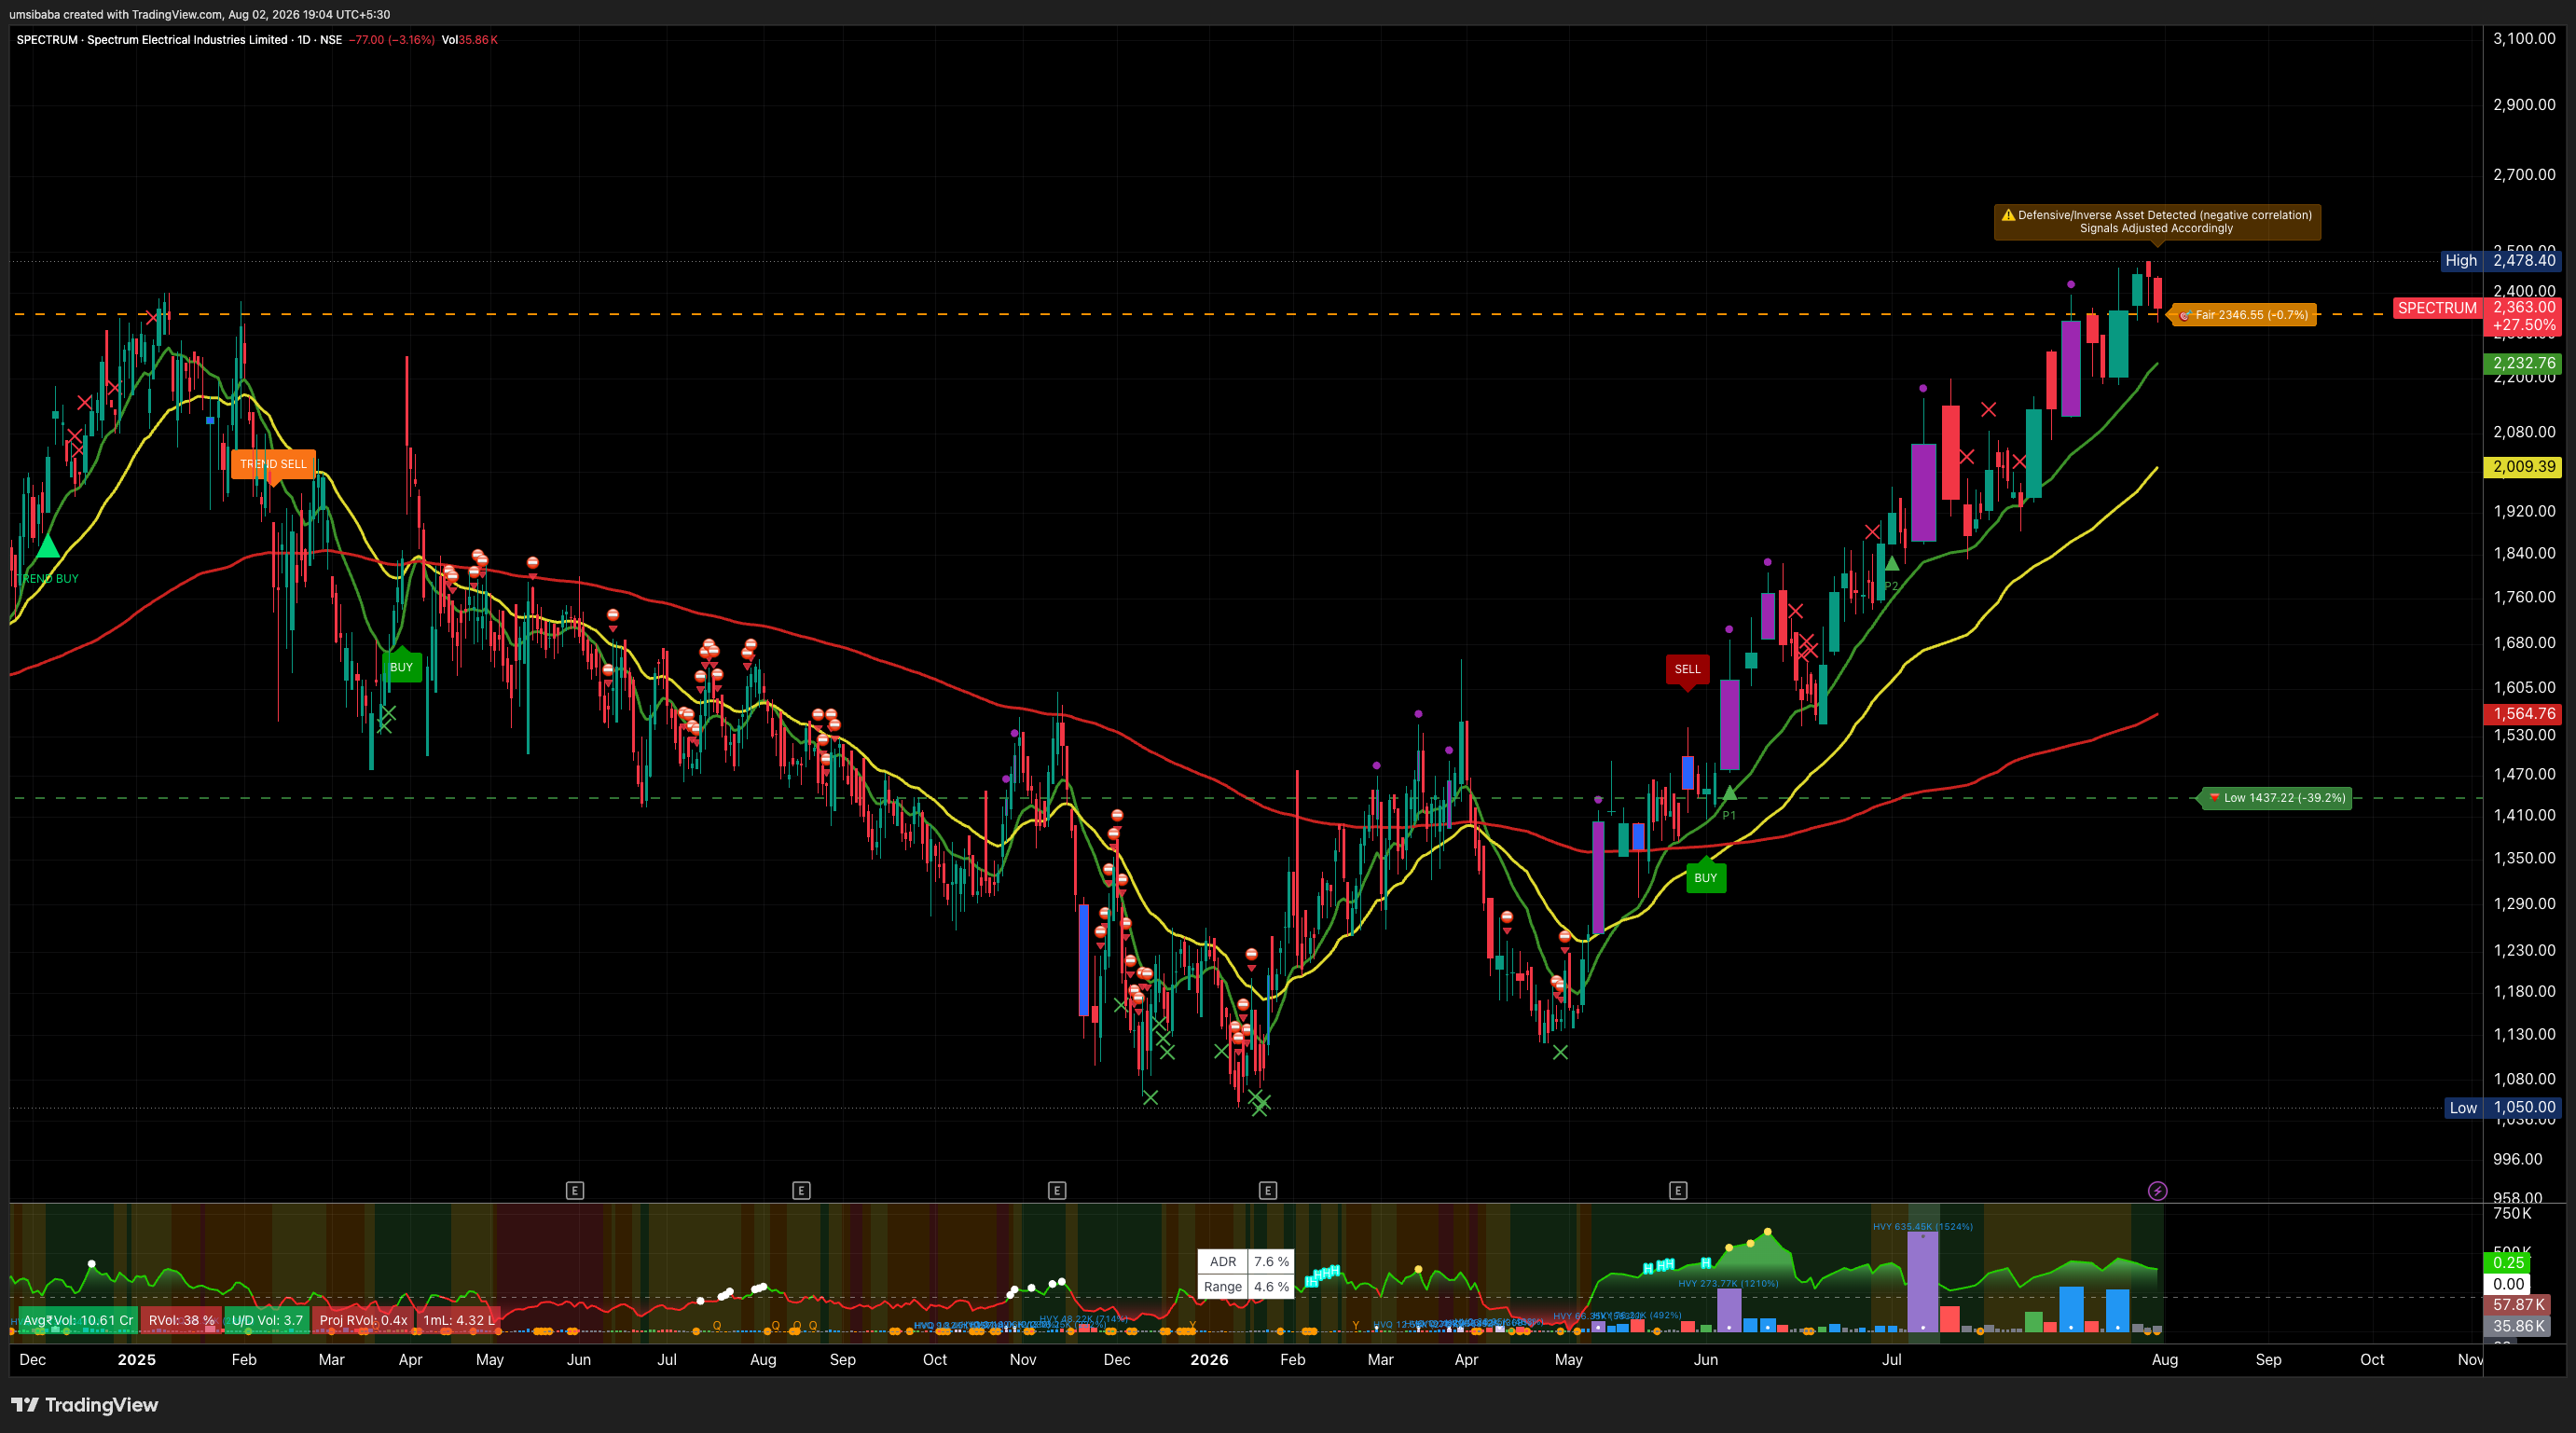Click the 2025 year label on time axis
Image resolution: width=2576 pixels, height=1433 pixels.
136,1359
